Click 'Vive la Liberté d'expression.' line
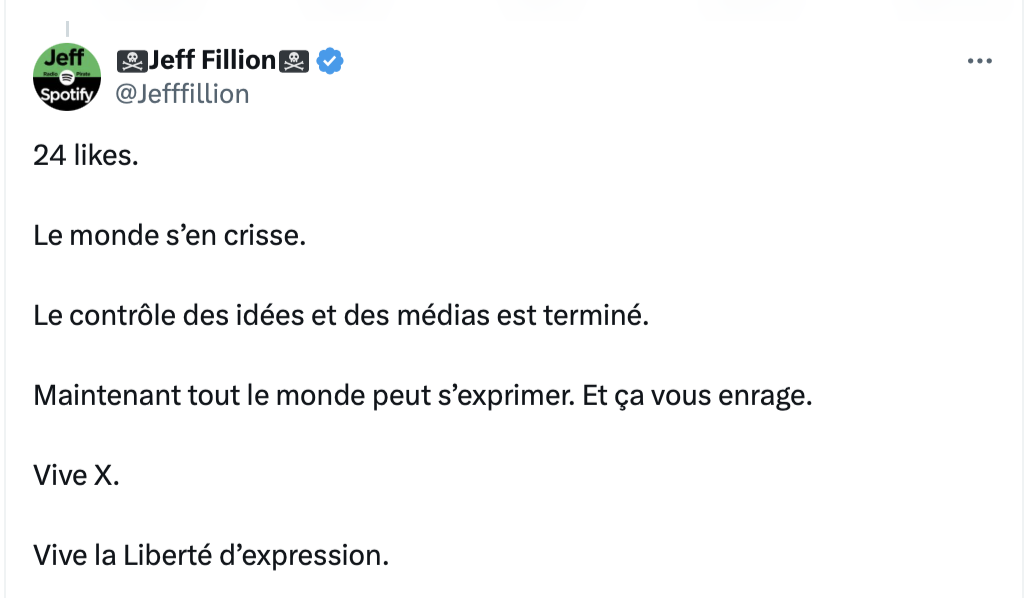The height and width of the screenshot is (598, 1032). pos(211,556)
